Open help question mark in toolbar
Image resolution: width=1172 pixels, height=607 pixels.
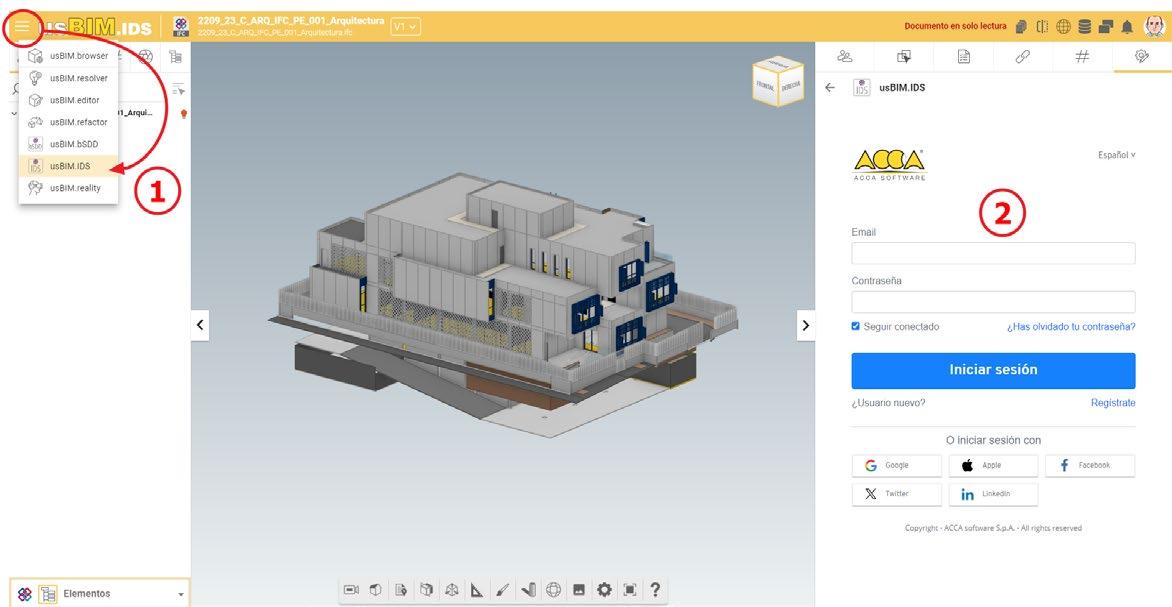pyautogui.click(x=655, y=590)
